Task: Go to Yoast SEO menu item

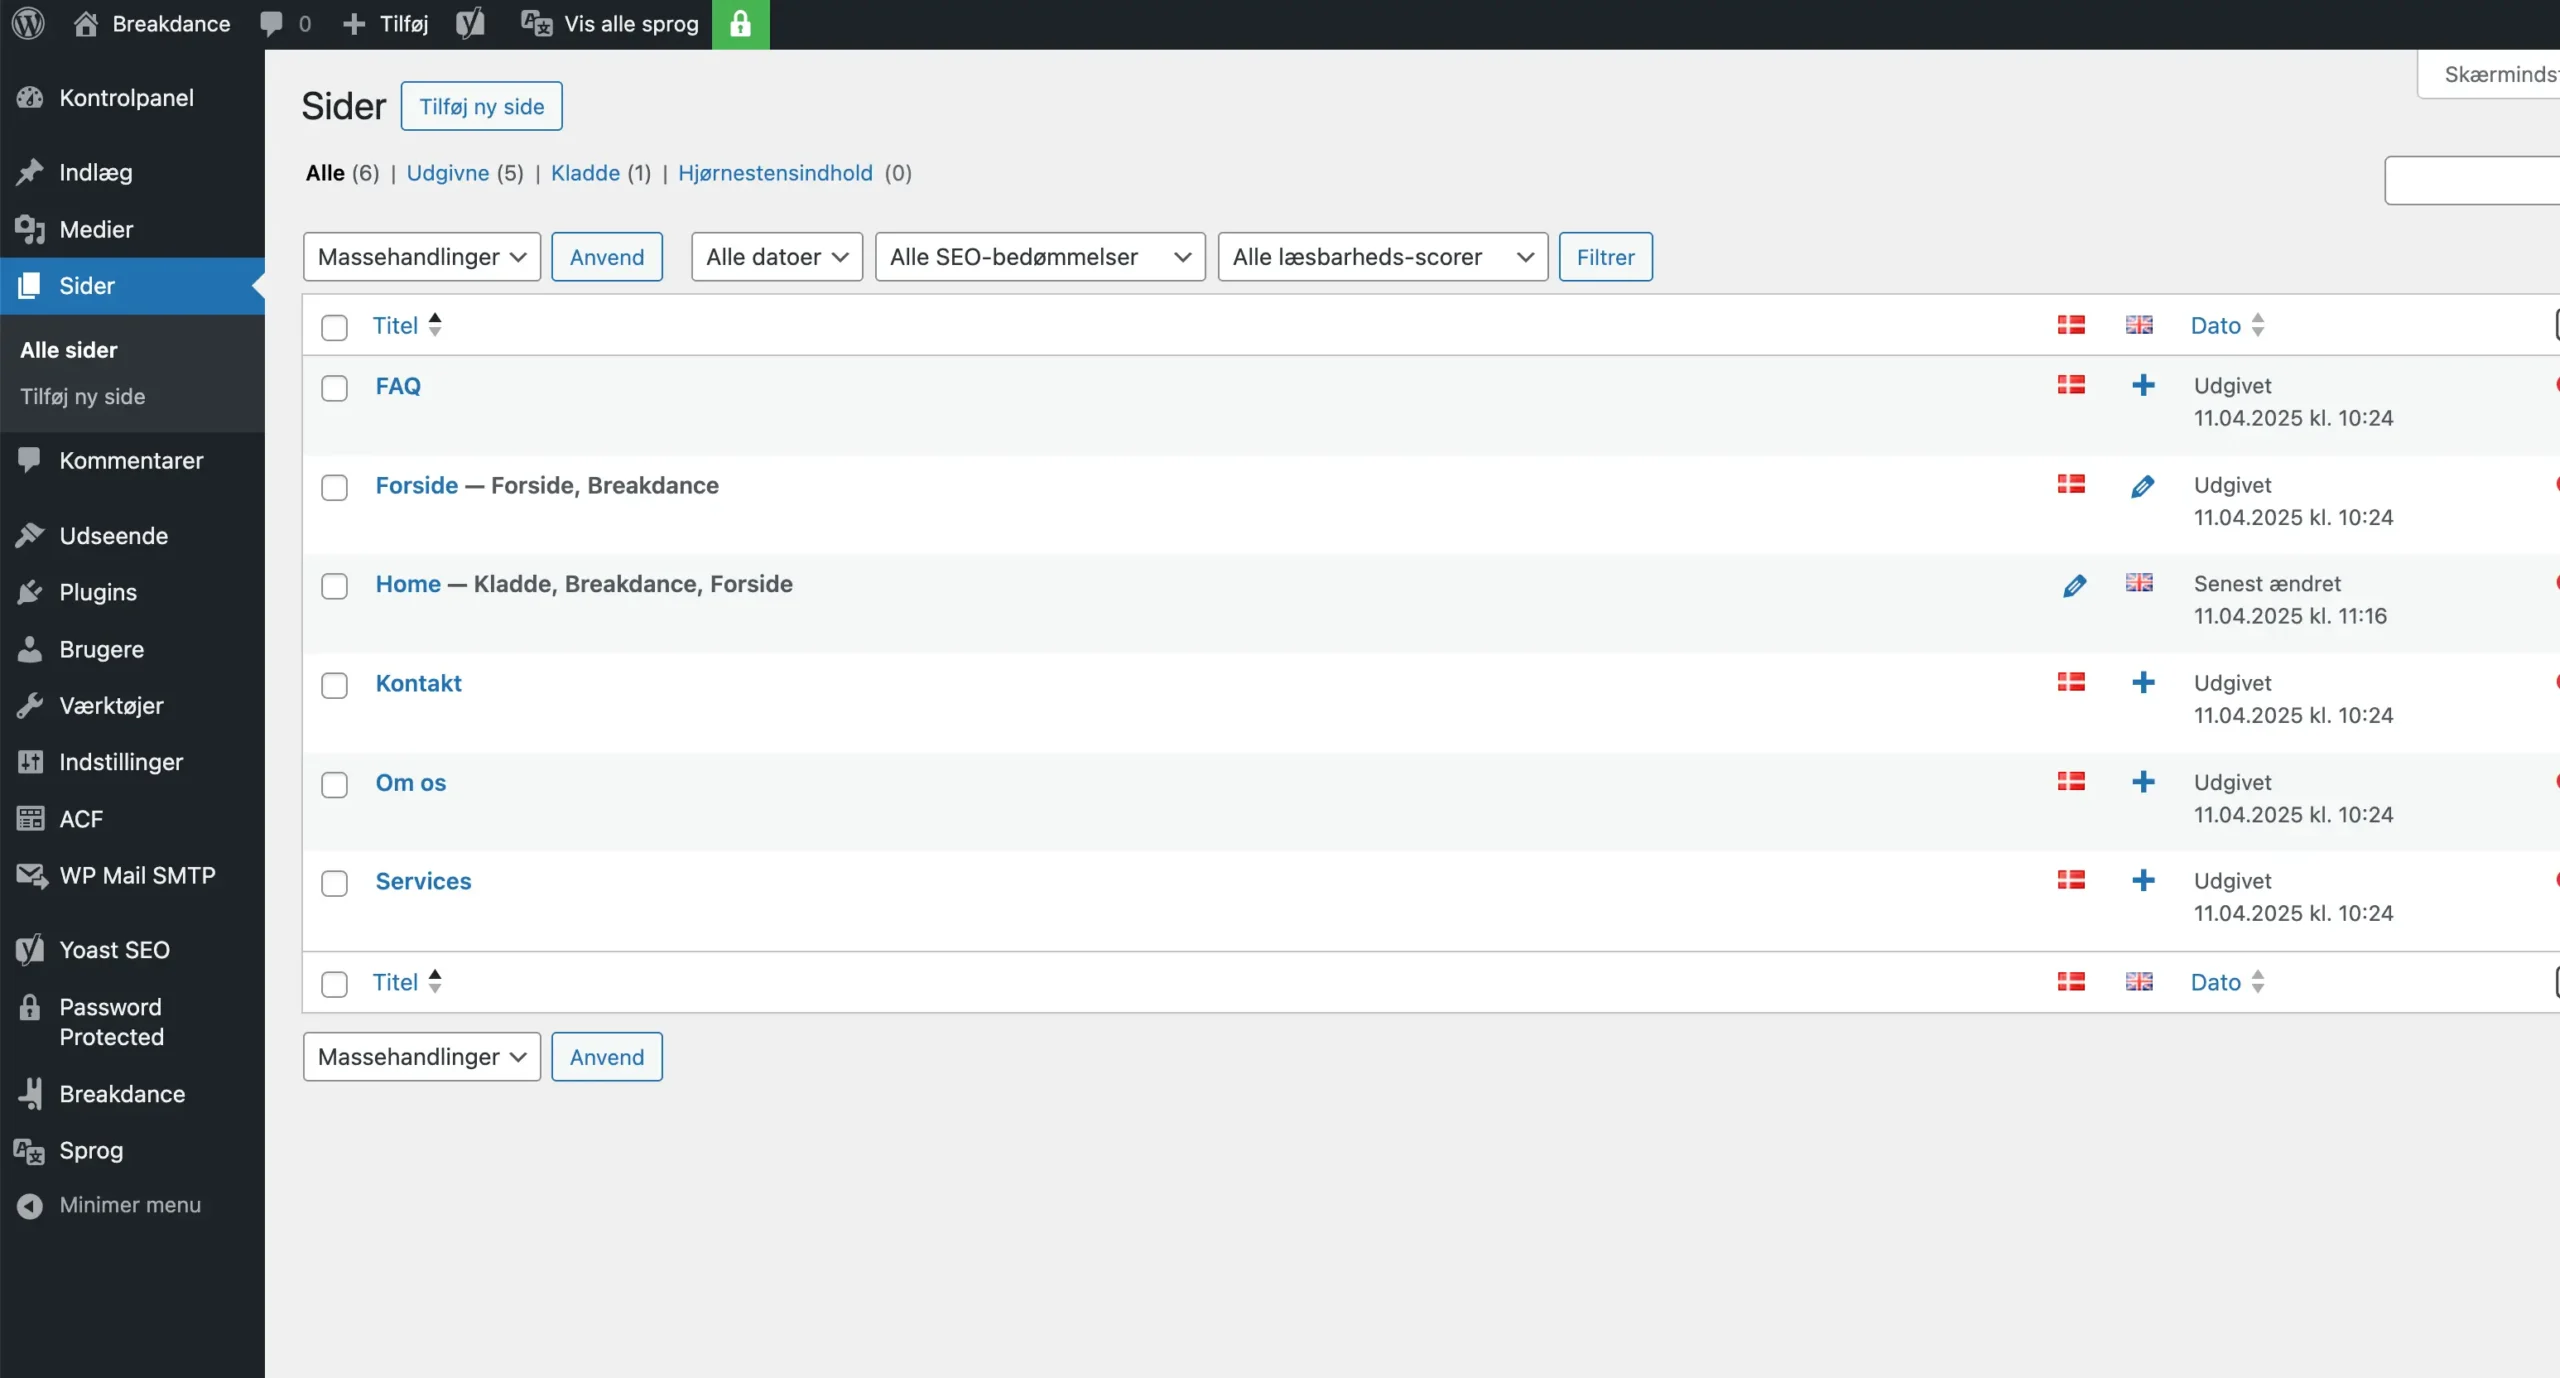Action: 114,950
